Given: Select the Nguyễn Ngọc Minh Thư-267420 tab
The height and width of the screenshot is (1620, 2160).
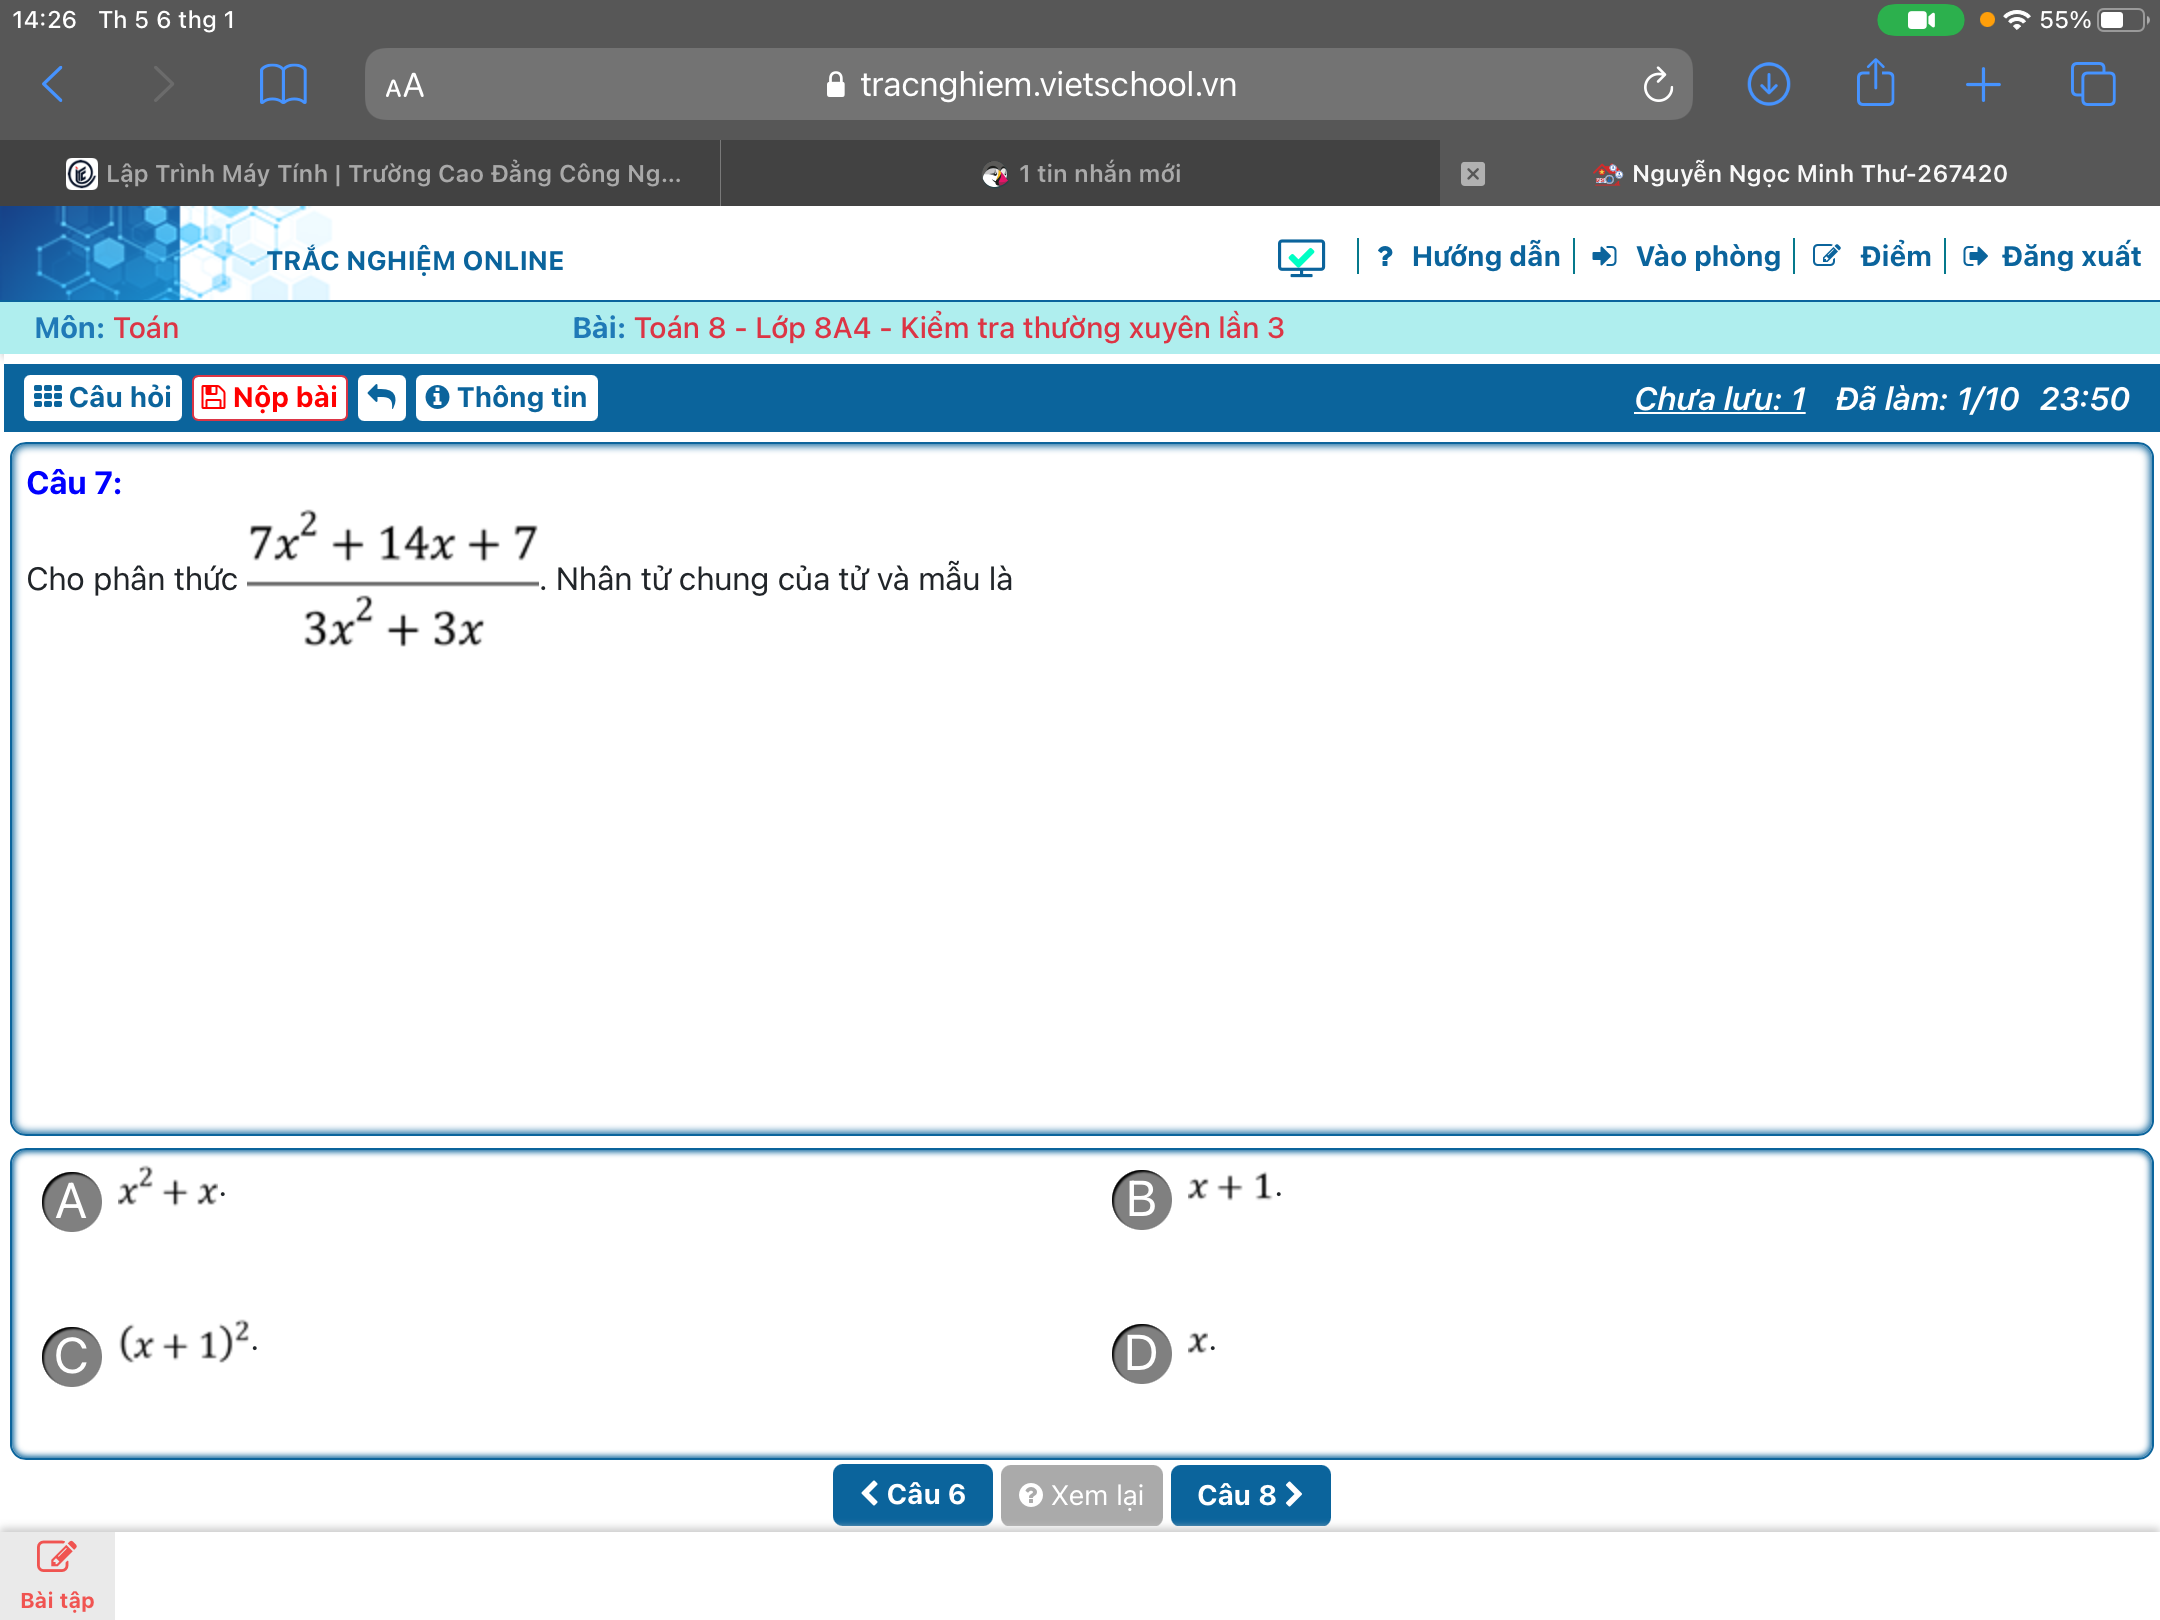Looking at the screenshot, I should (x=1800, y=173).
